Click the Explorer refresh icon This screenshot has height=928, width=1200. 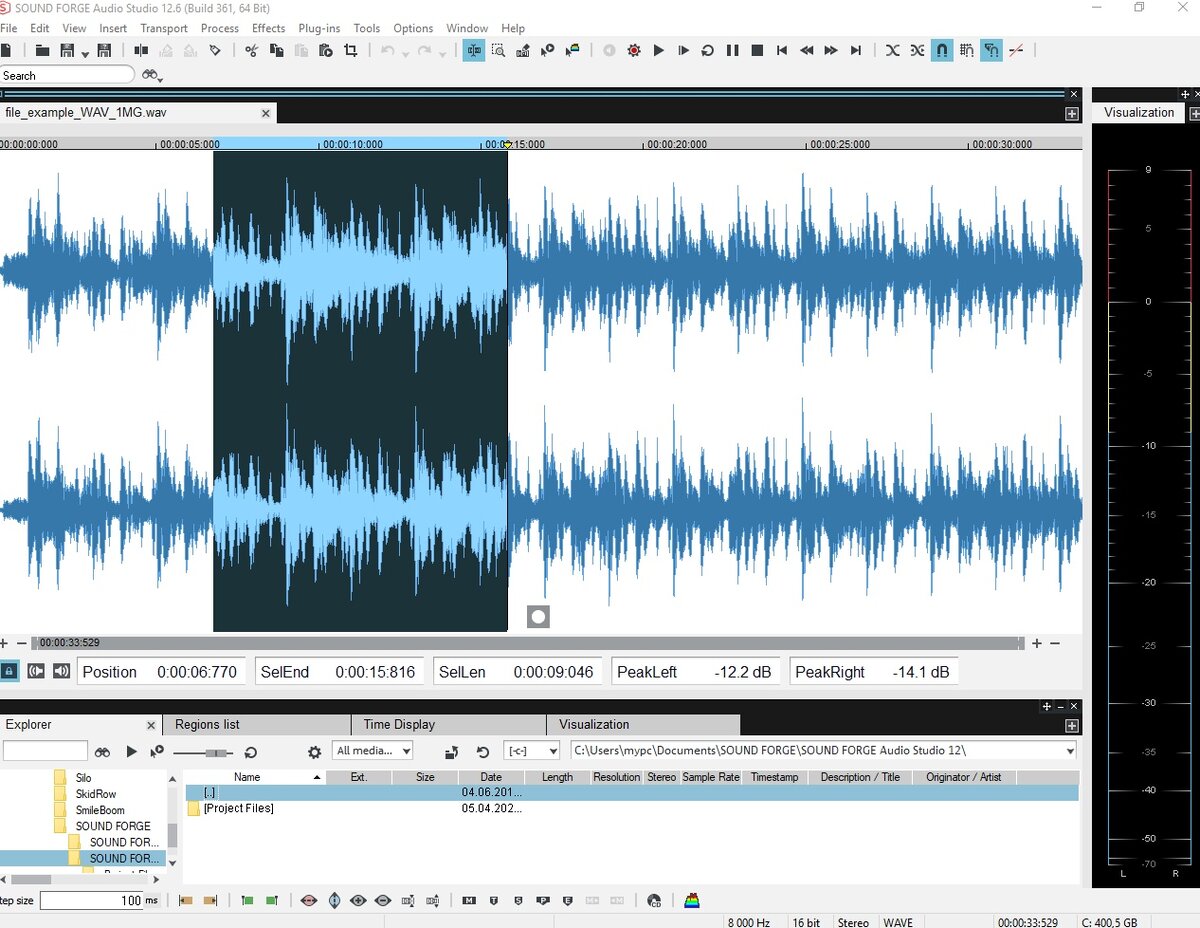[482, 752]
